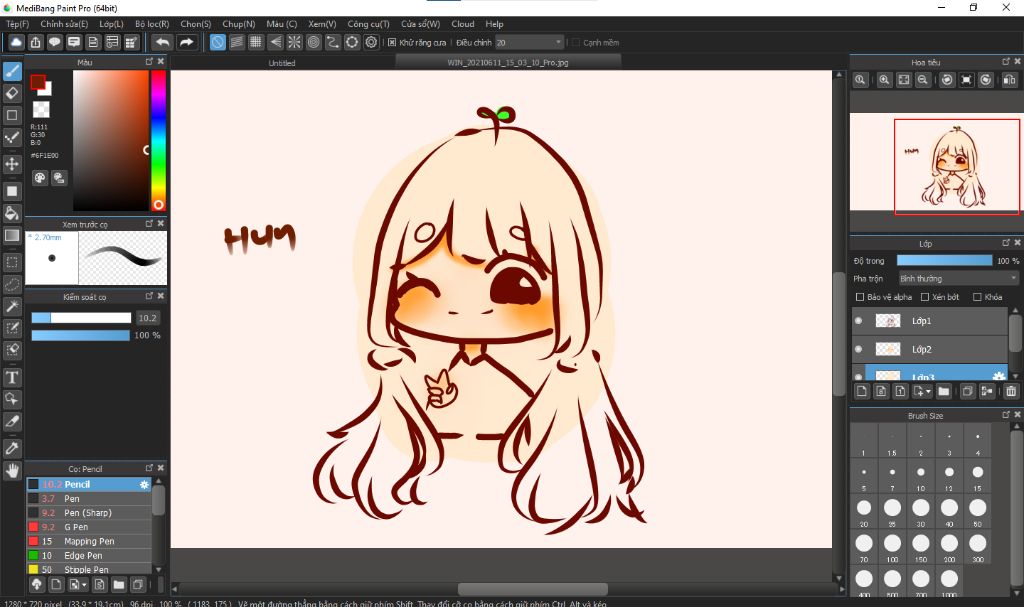
Task: Select the Magic Wand tool
Action: click(12, 306)
